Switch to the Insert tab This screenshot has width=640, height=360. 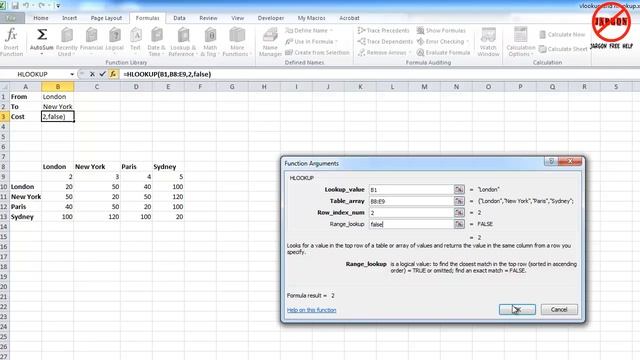click(x=69, y=18)
